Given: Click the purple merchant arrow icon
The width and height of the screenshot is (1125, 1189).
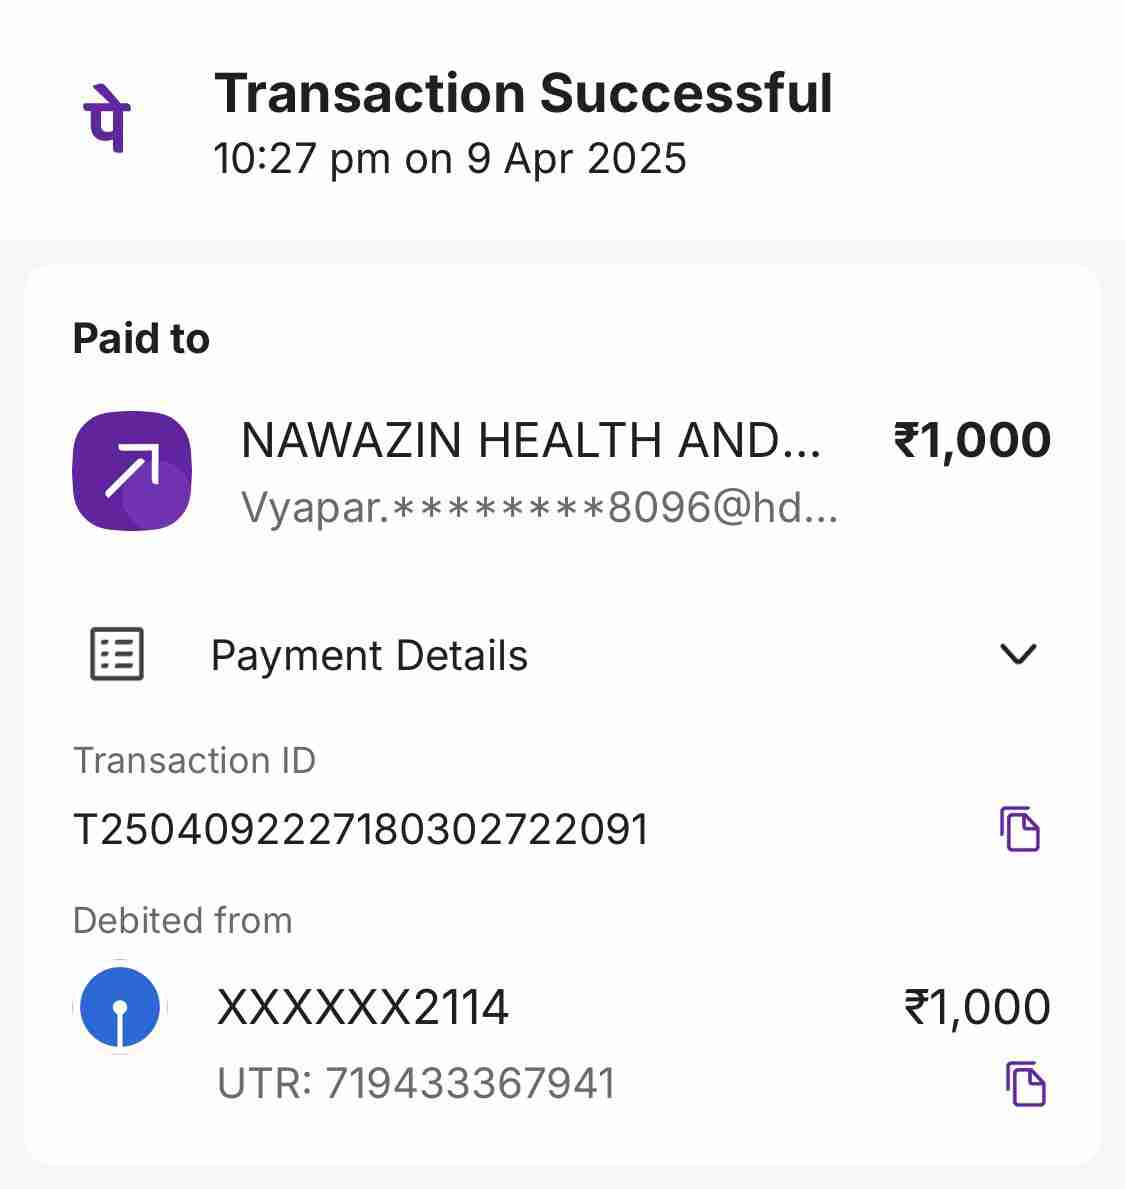Looking at the screenshot, I should pos(132,471).
